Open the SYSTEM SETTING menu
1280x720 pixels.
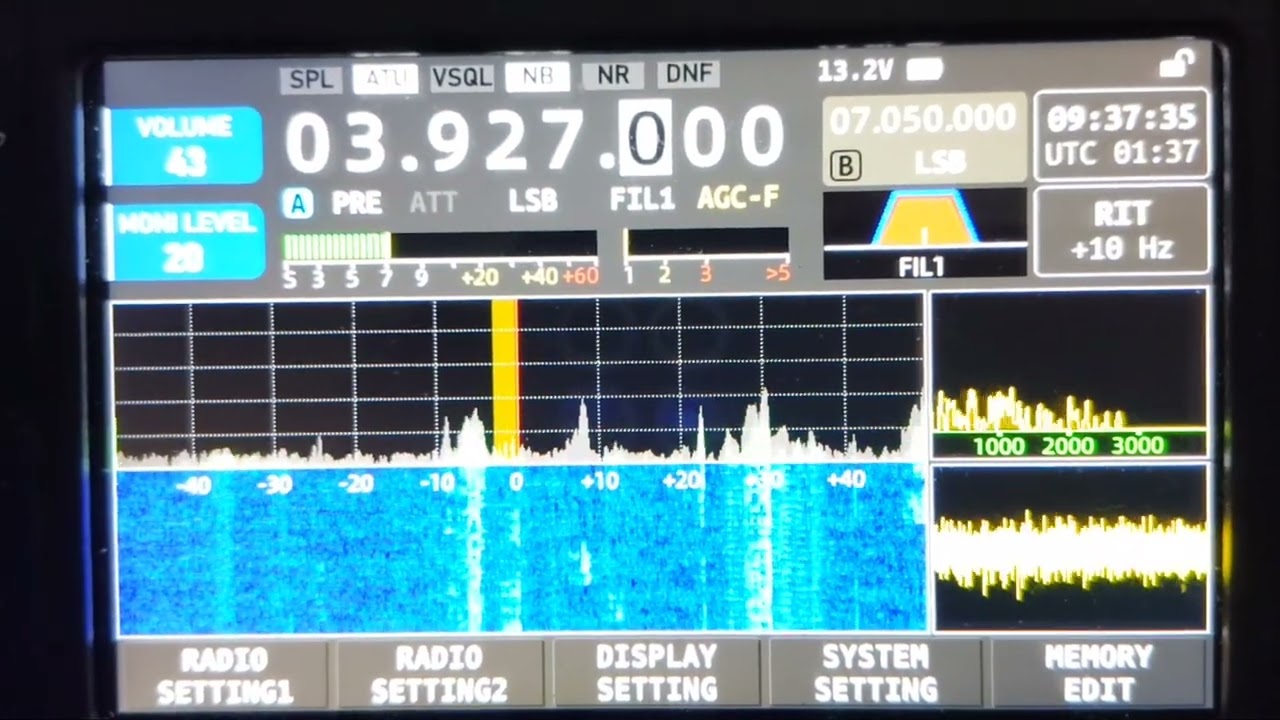point(875,673)
